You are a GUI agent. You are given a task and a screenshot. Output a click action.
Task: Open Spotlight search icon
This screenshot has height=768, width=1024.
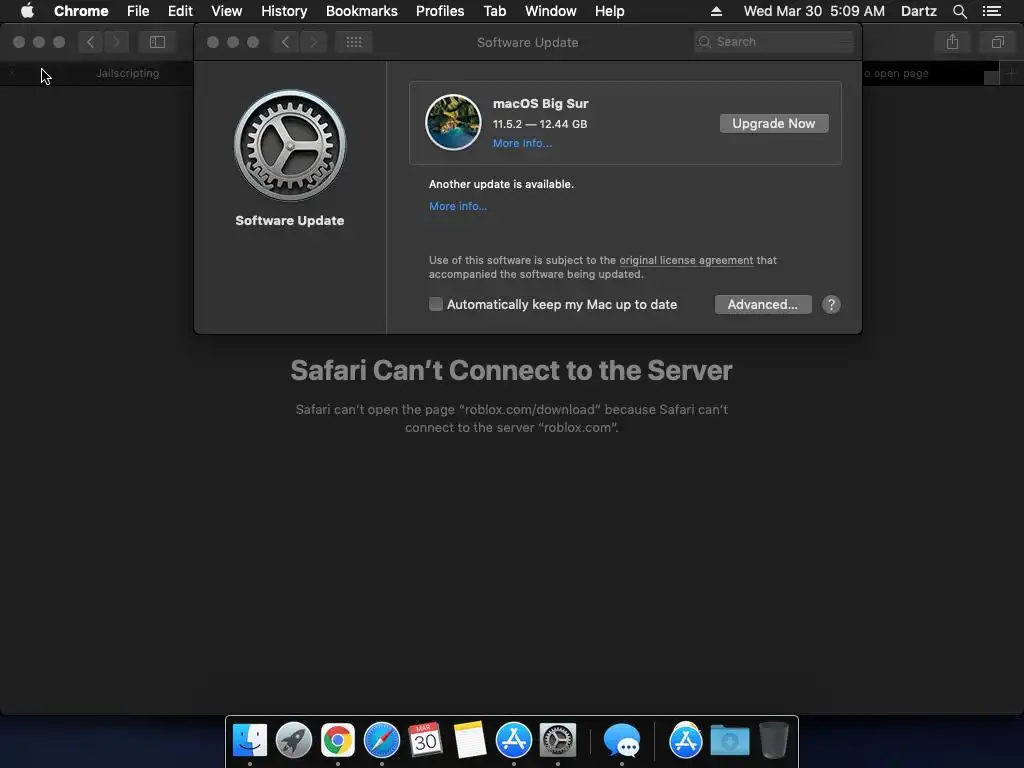click(x=960, y=11)
